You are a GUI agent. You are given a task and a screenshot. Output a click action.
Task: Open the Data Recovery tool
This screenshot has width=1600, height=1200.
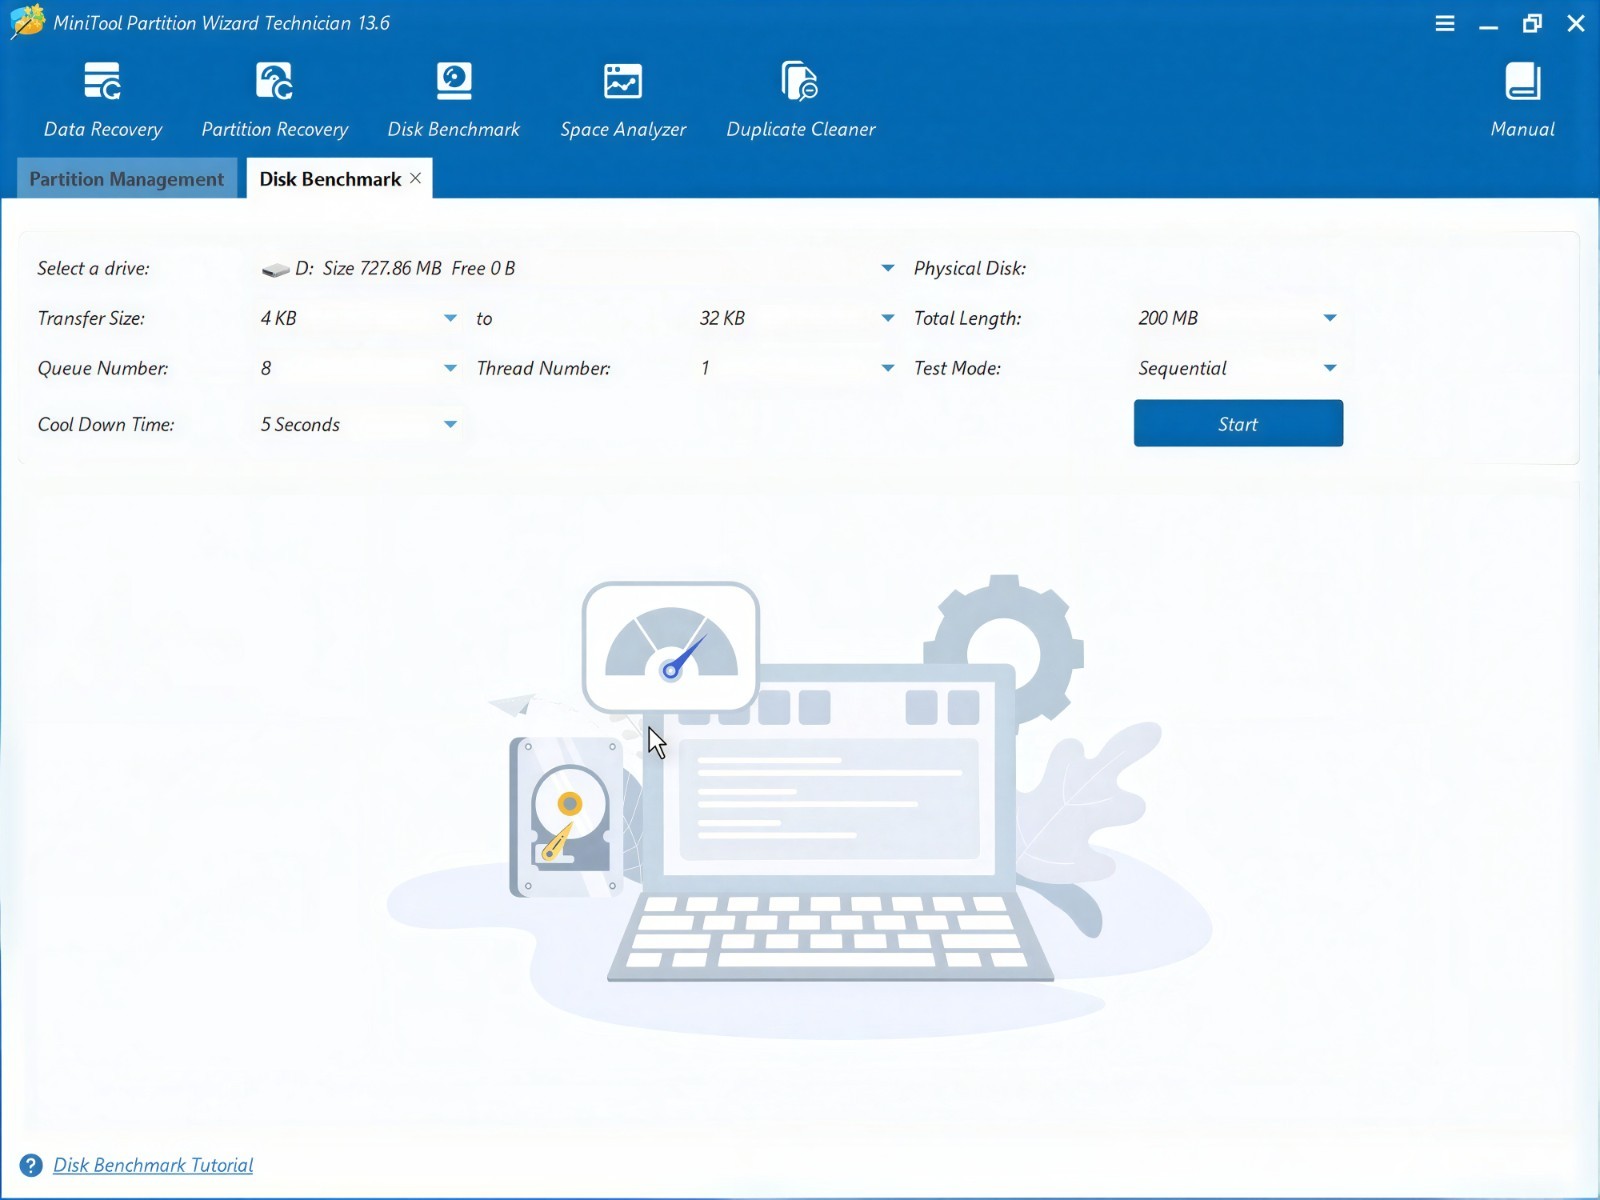point(102,99)
